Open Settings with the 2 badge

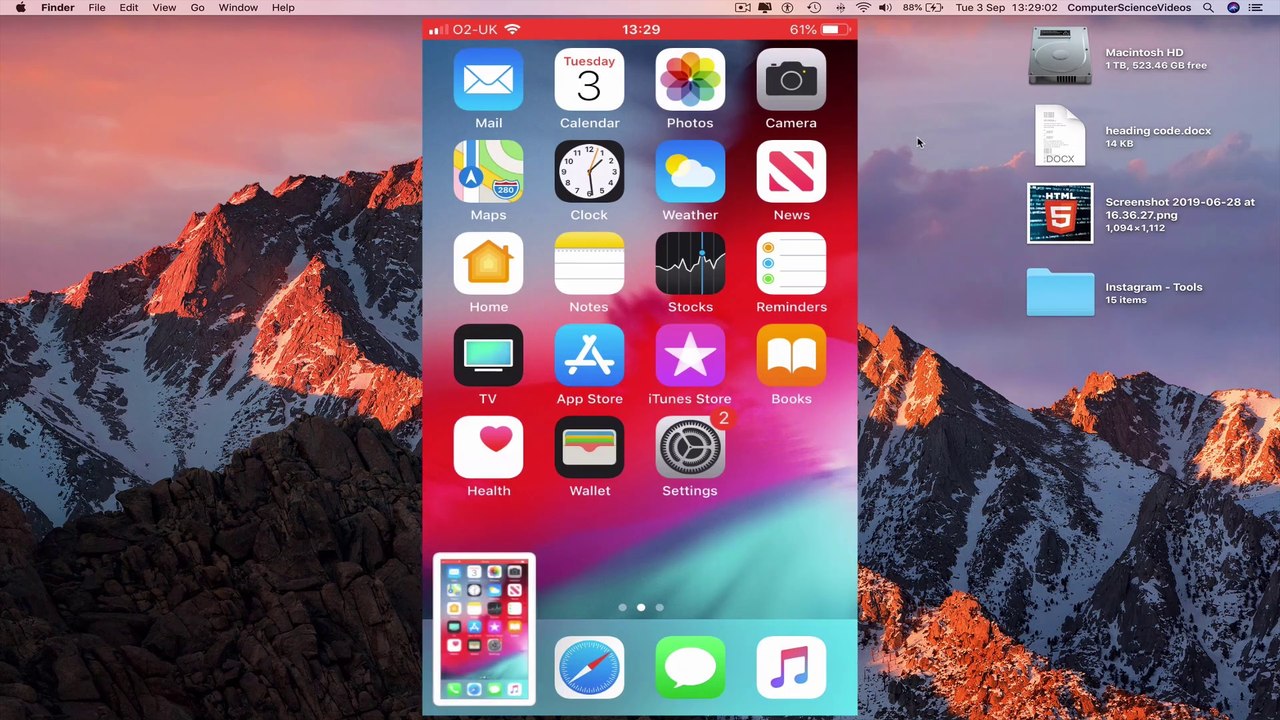(690, 448)
